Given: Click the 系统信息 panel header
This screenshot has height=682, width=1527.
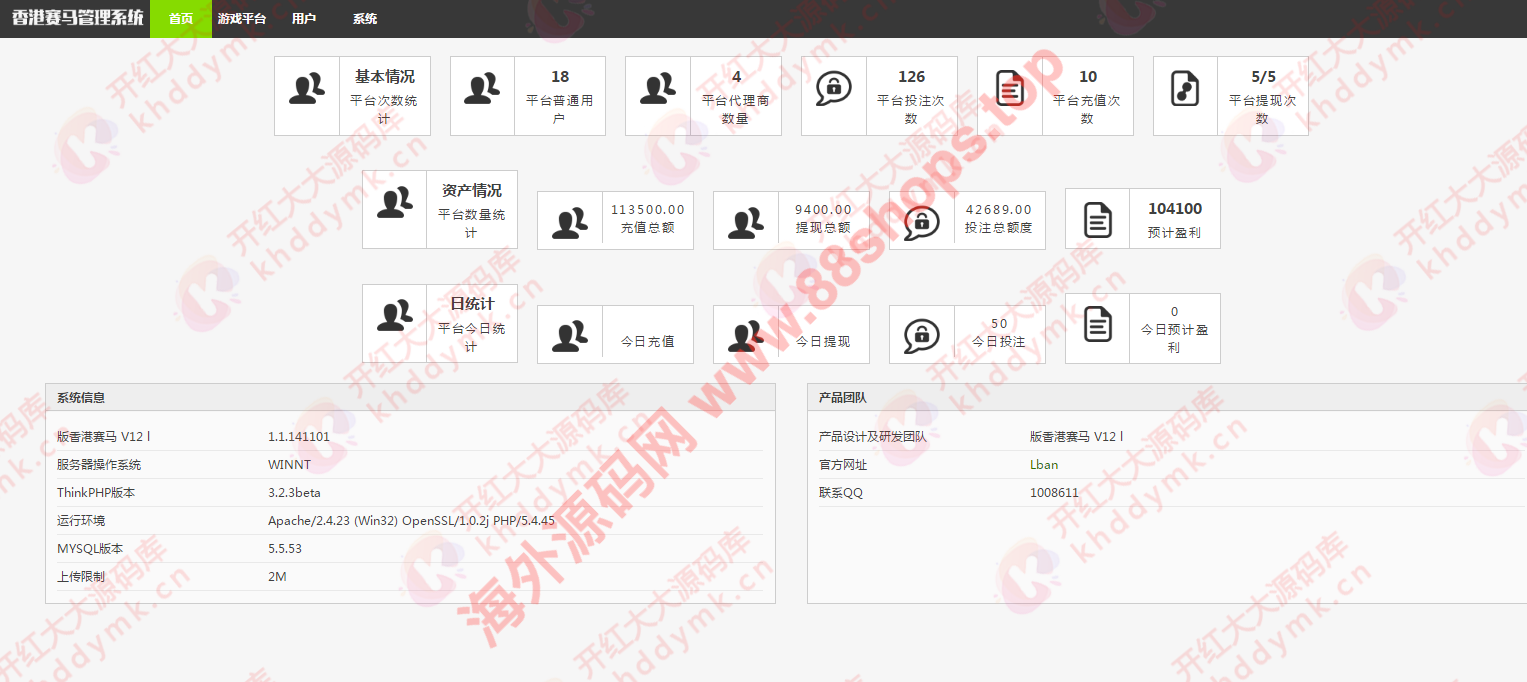Looking at the screenshot, I should point(410,397).
